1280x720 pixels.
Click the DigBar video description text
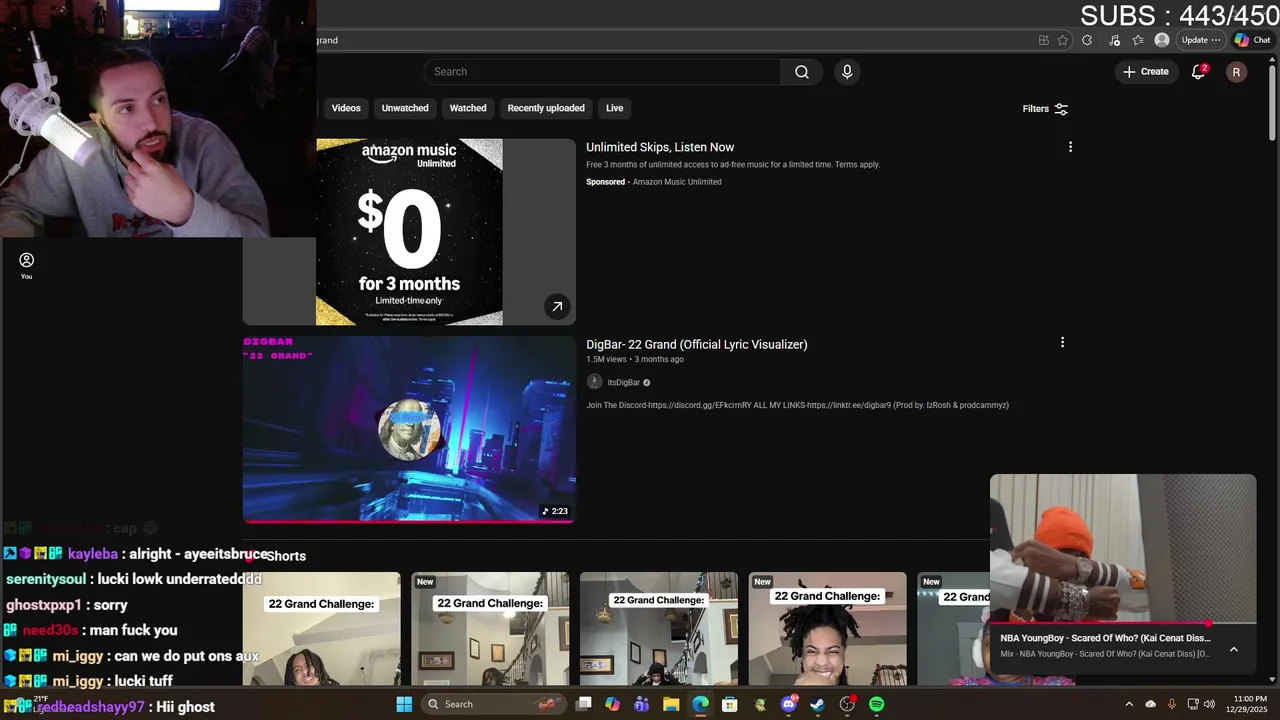797,405
